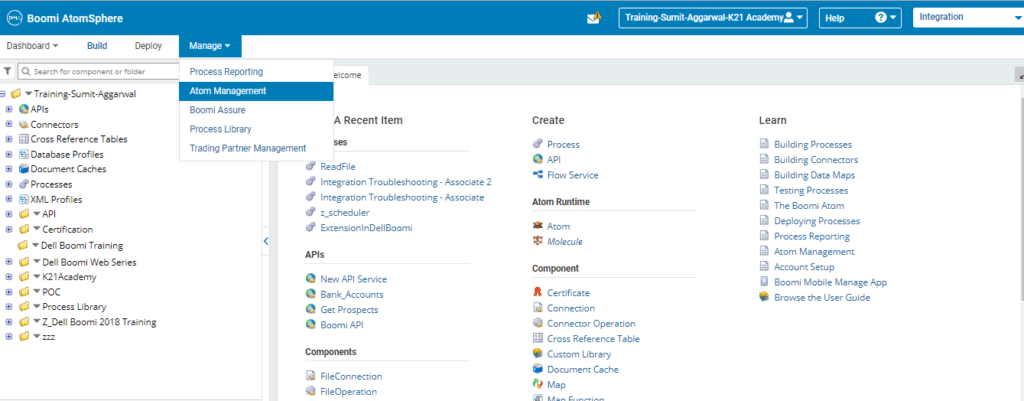Image resolution: width=1024 pixels, height=401 pixels.
Task: Select the Dell Boomi Training folder
Action: point(82,246)
